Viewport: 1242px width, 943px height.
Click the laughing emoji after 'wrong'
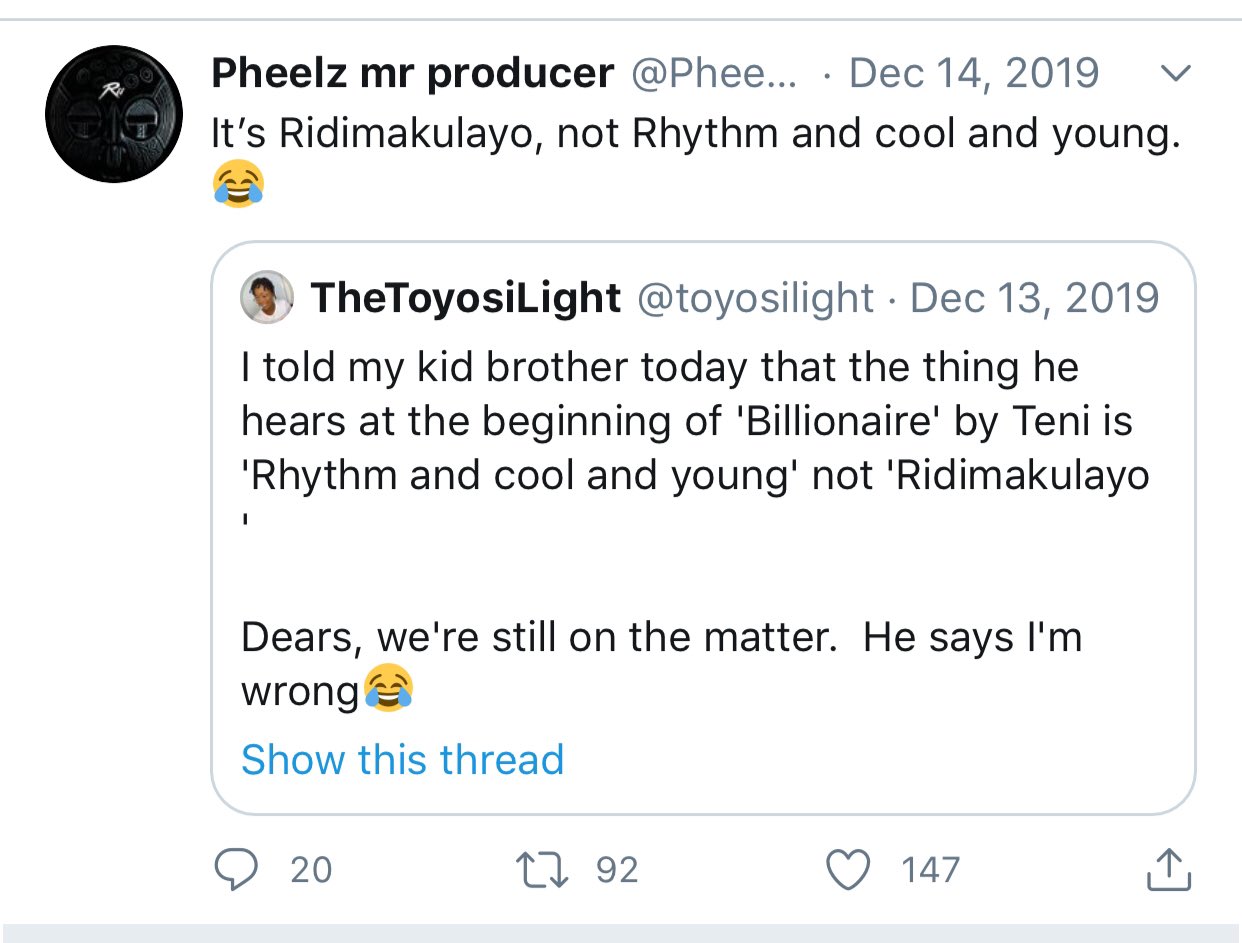pos(388,690)
